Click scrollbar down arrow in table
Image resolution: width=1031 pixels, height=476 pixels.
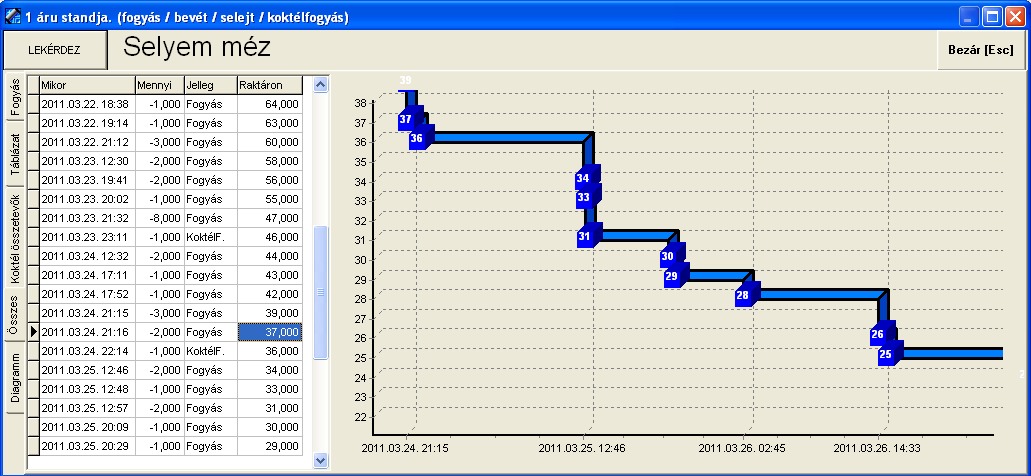pos(320,460)
